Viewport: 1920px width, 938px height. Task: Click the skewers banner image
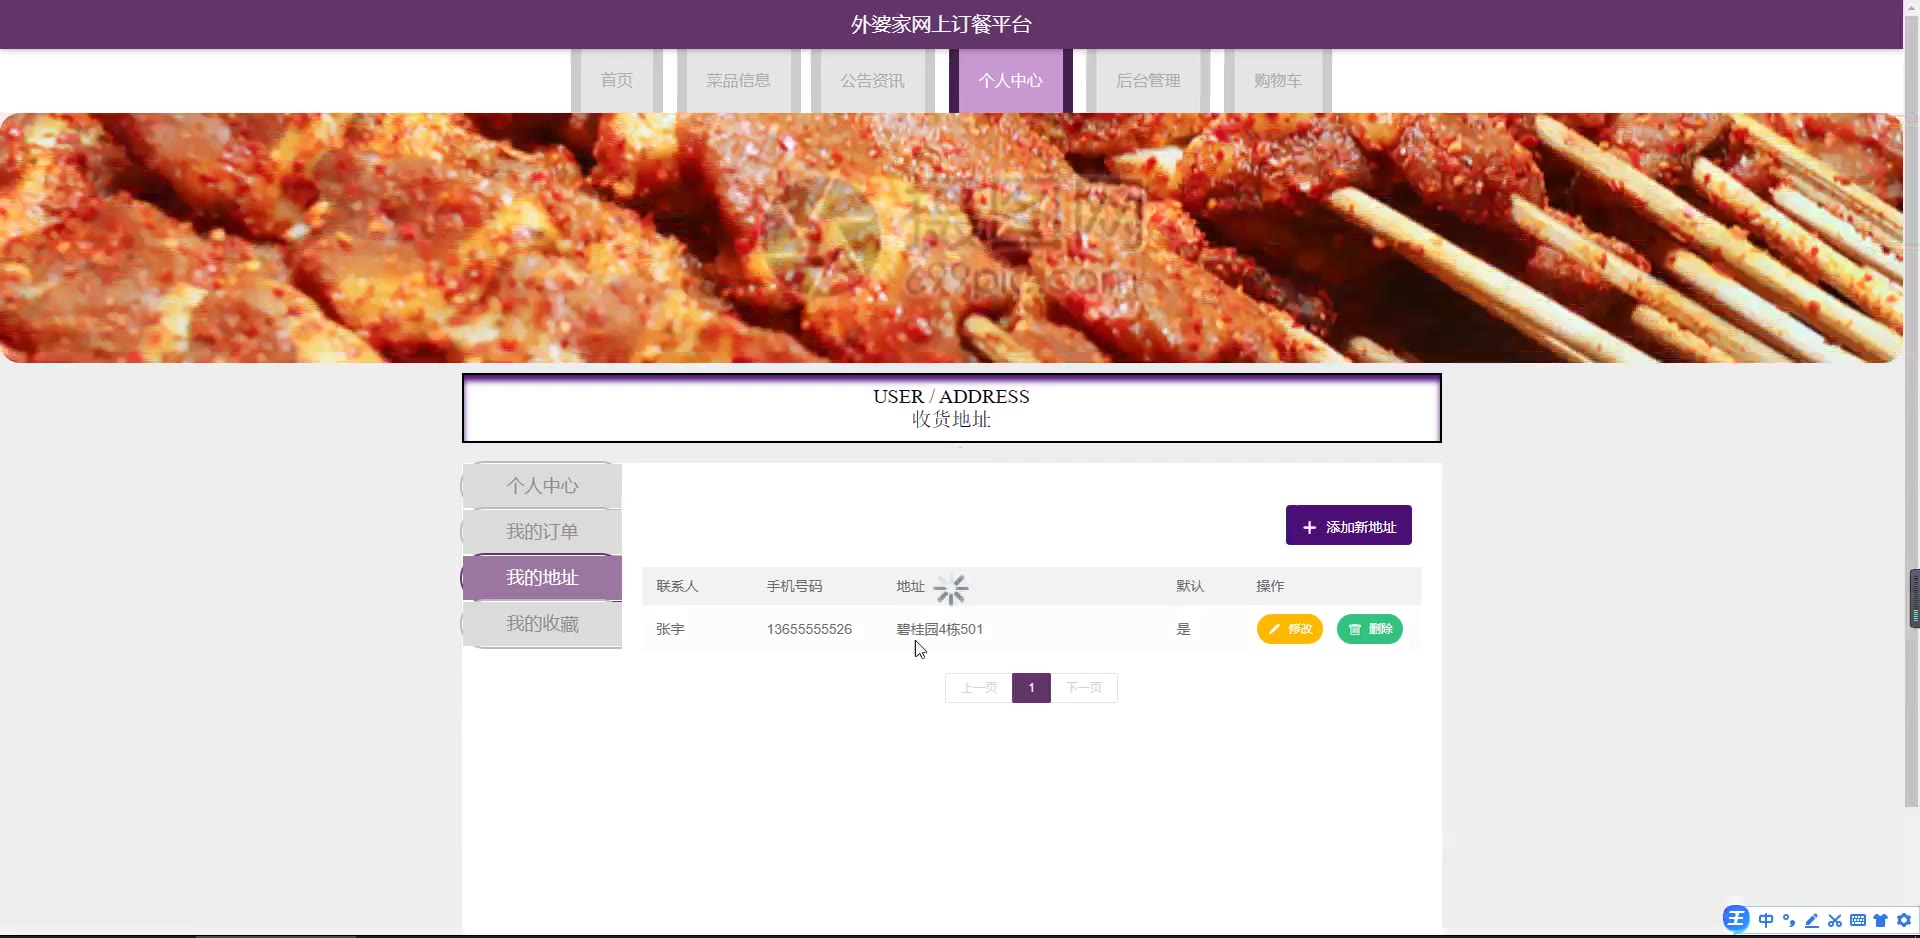click(x=951, y=238)
